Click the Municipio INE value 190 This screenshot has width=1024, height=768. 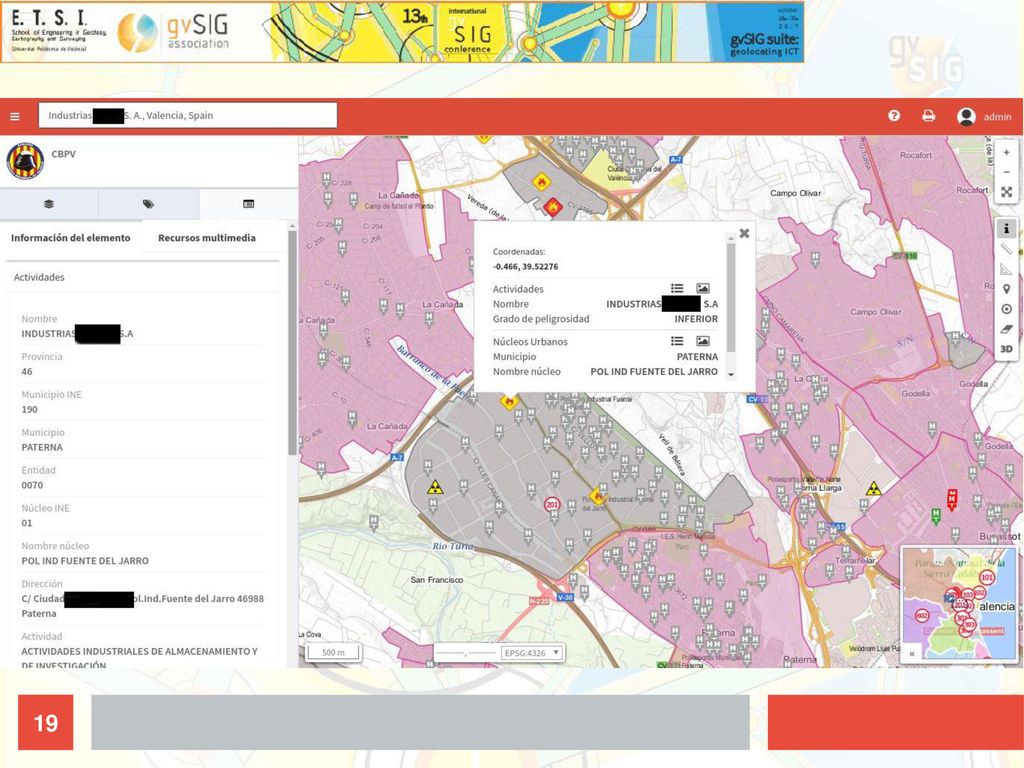point(29,409)
